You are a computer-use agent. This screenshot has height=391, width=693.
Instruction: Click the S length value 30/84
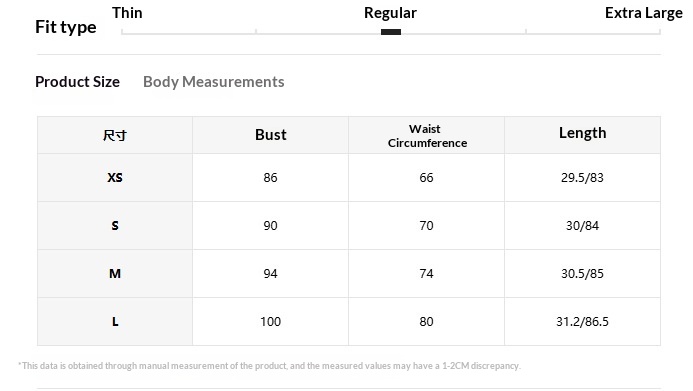coord(583,226)
